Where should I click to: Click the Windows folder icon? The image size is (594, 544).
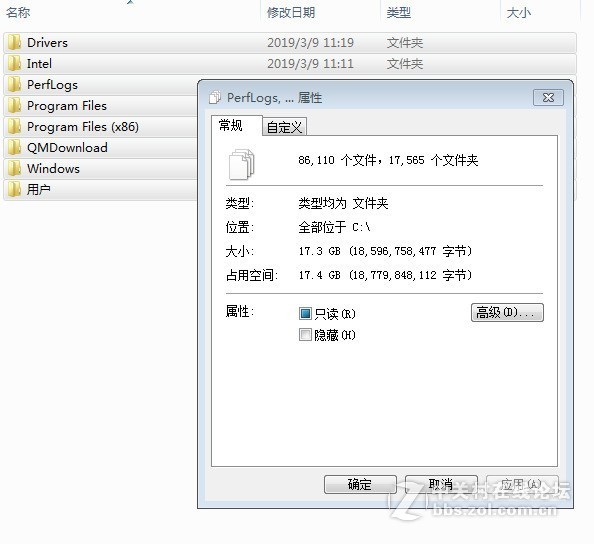tap(14, 168)
